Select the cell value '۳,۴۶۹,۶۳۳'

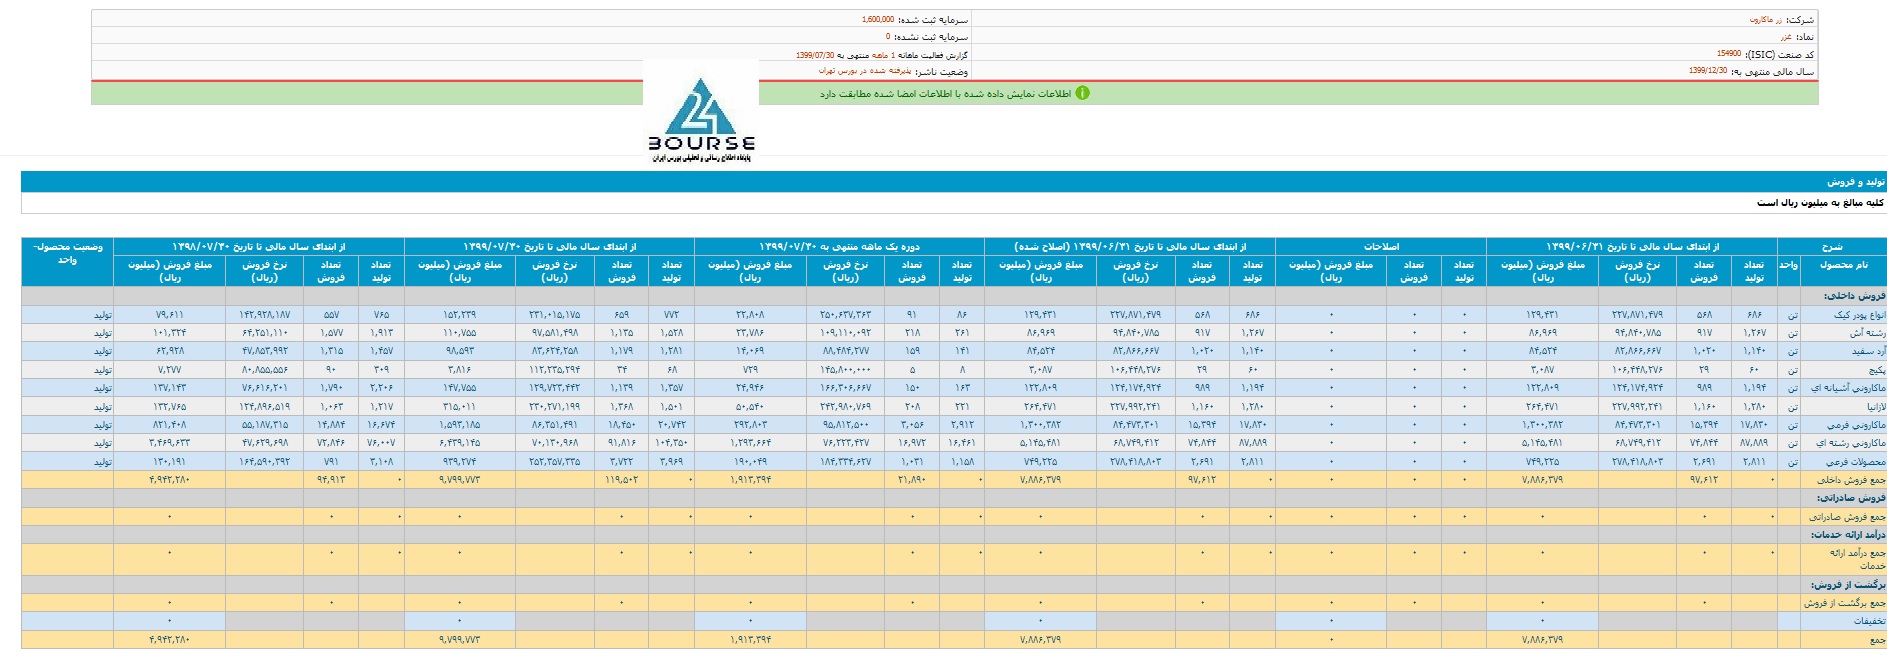click(170, 443)
